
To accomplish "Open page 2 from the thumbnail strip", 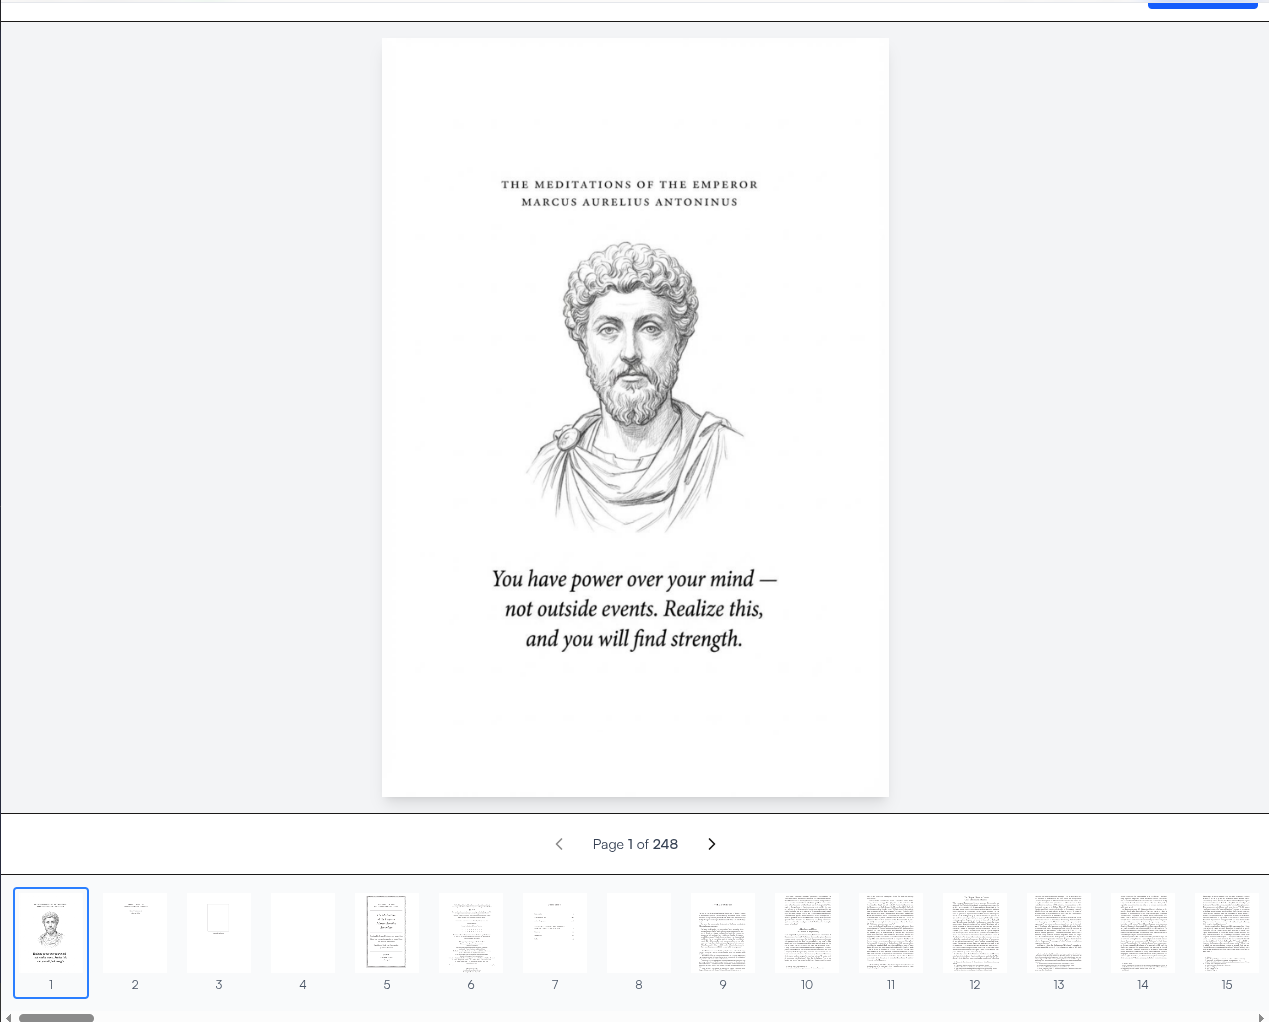I will [135, 932].
